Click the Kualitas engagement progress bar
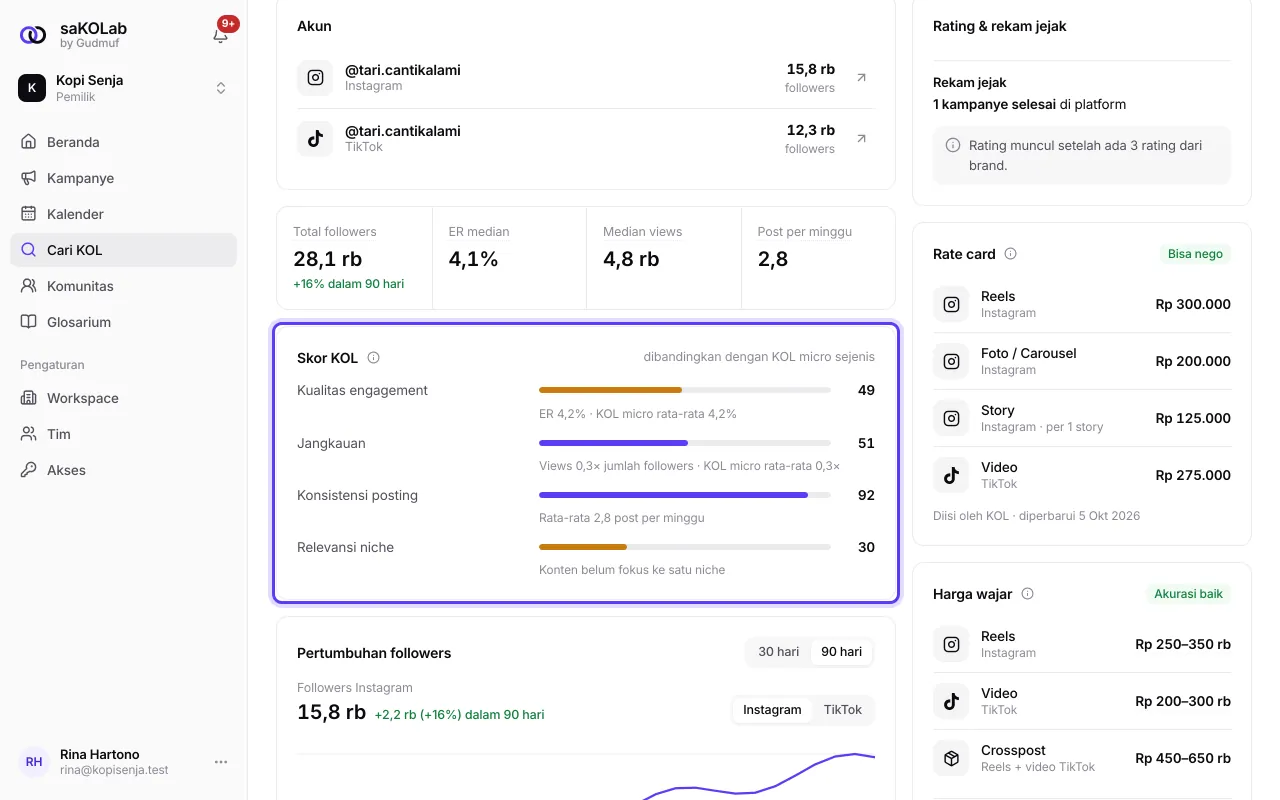 [x=684, y=390]
